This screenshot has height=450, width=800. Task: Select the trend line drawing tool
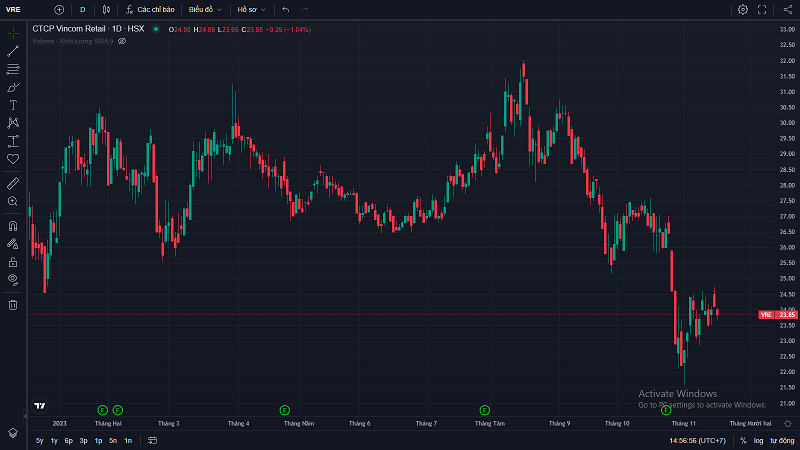13,51
